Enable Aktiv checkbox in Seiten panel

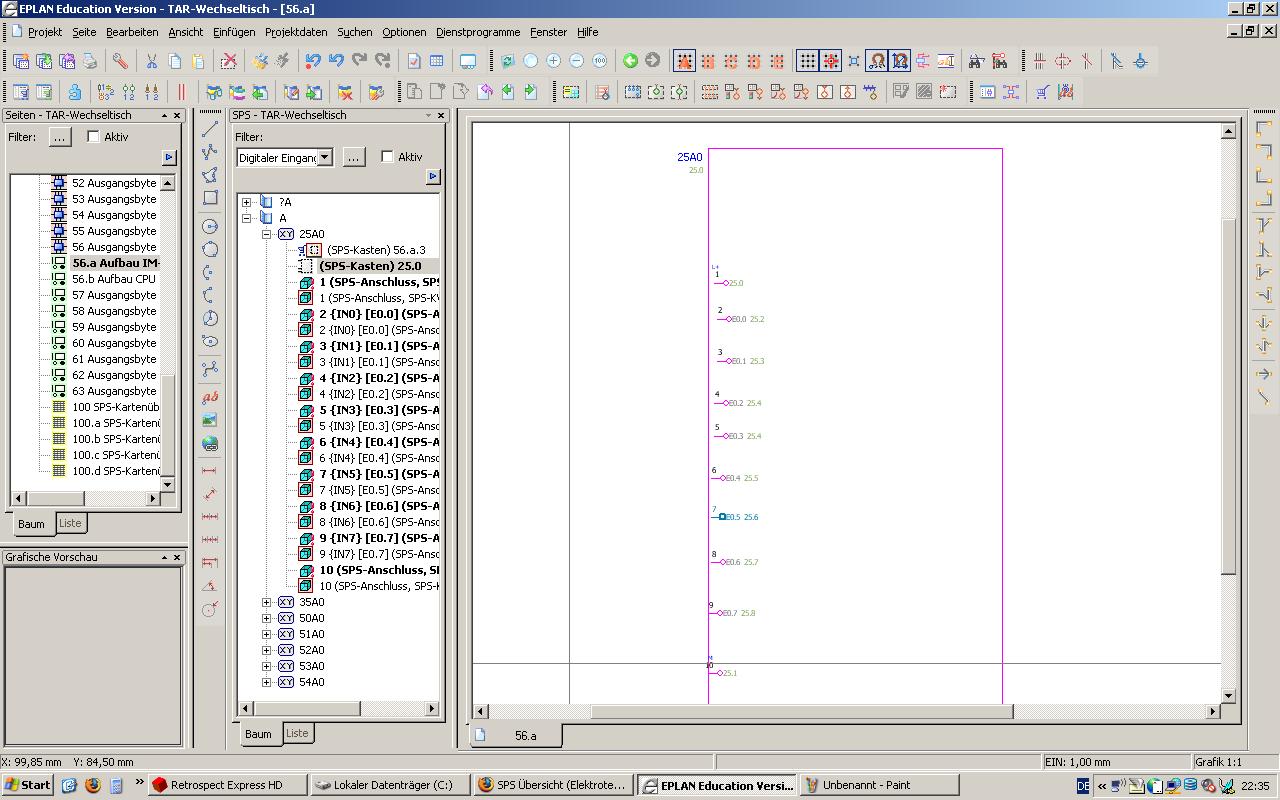click(x=94, y=137)
